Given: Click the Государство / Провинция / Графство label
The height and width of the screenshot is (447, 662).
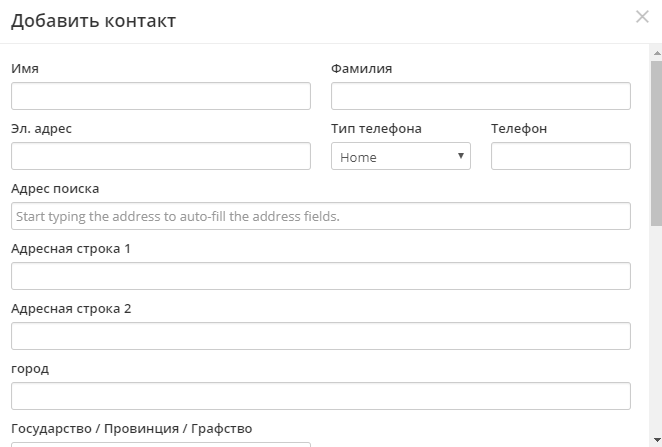Looking at the screenshot, I should pyautogui.click(x=131, y=429).
